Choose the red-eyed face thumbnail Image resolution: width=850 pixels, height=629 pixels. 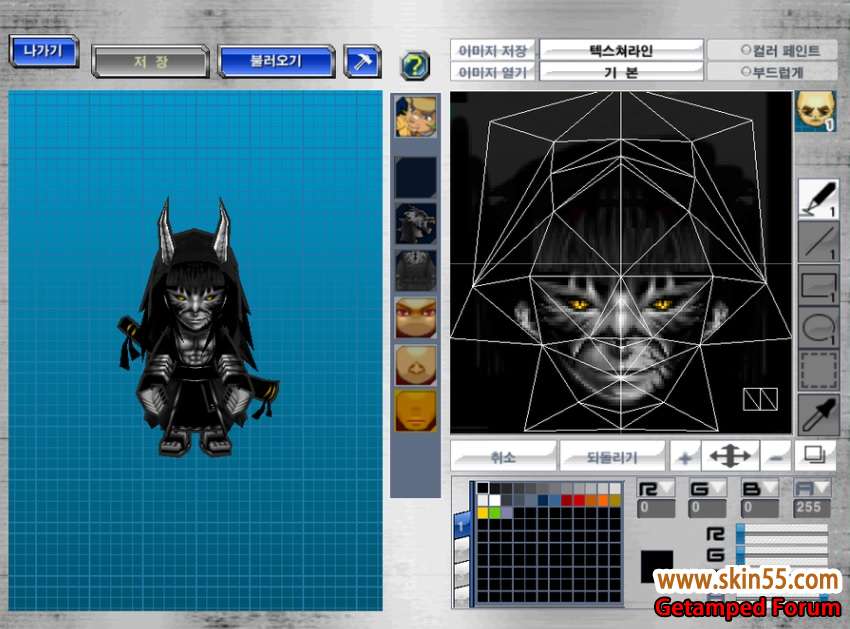coord(416,317)
